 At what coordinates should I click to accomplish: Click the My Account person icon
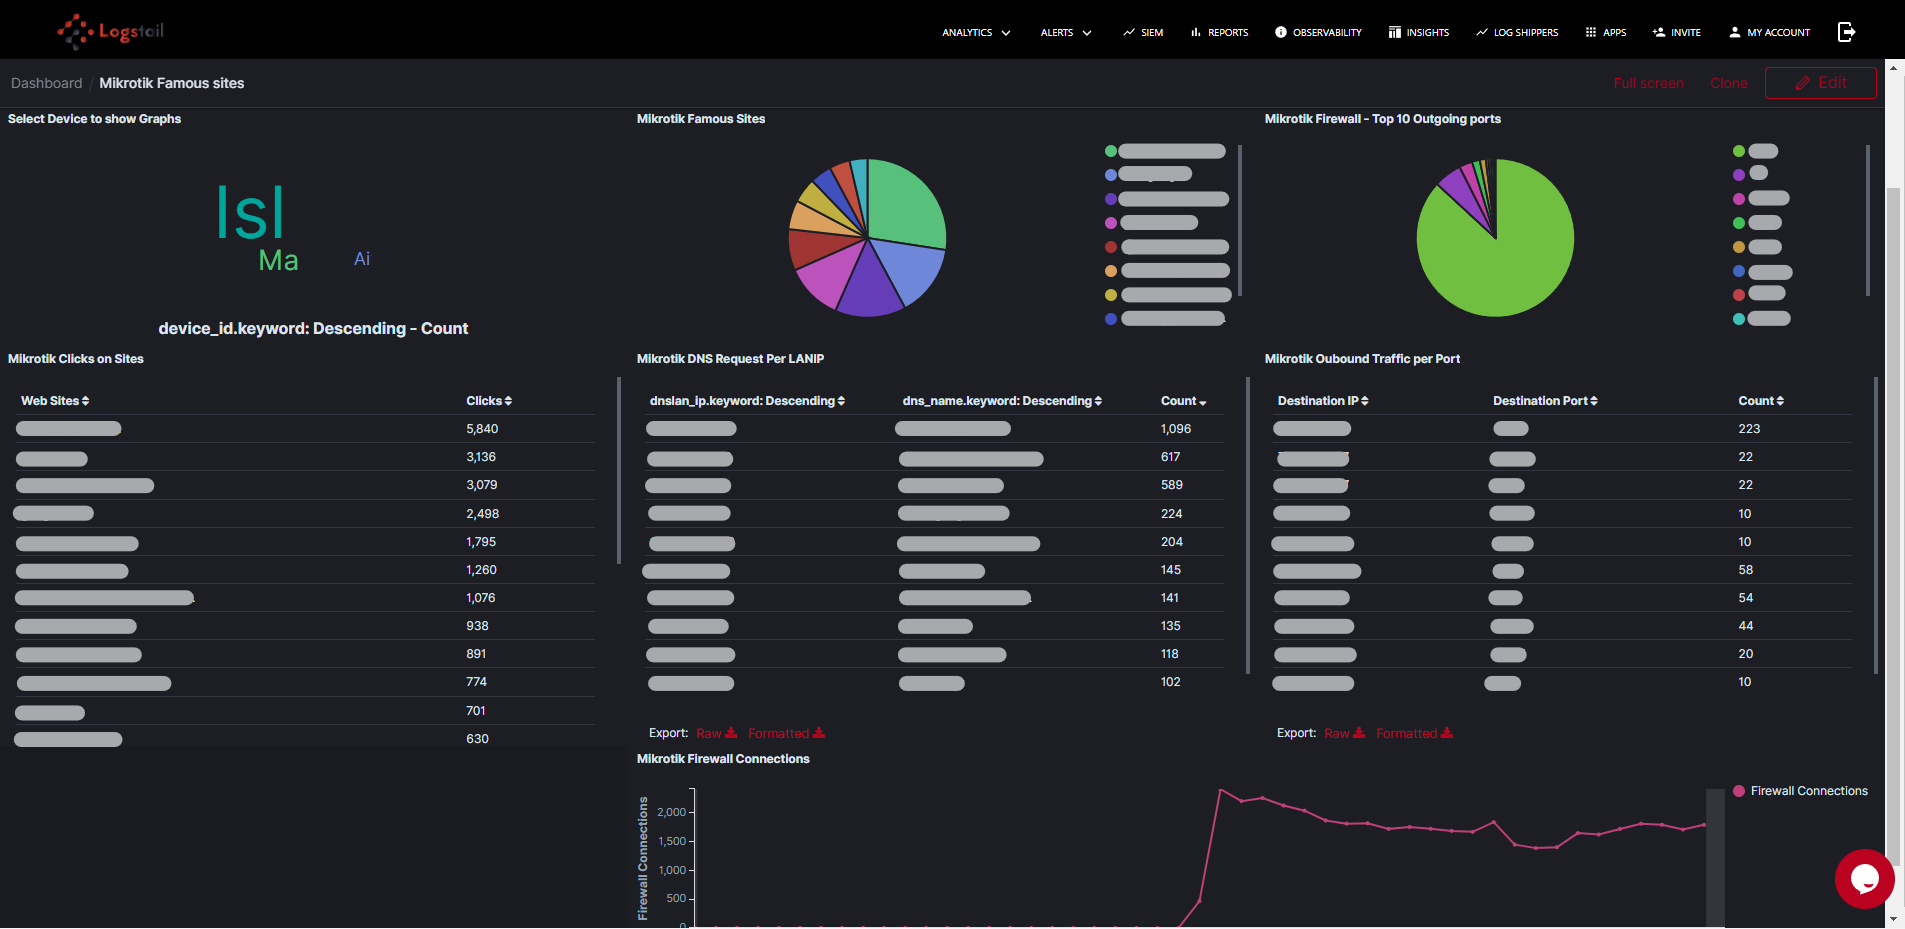click(1735, 32)
